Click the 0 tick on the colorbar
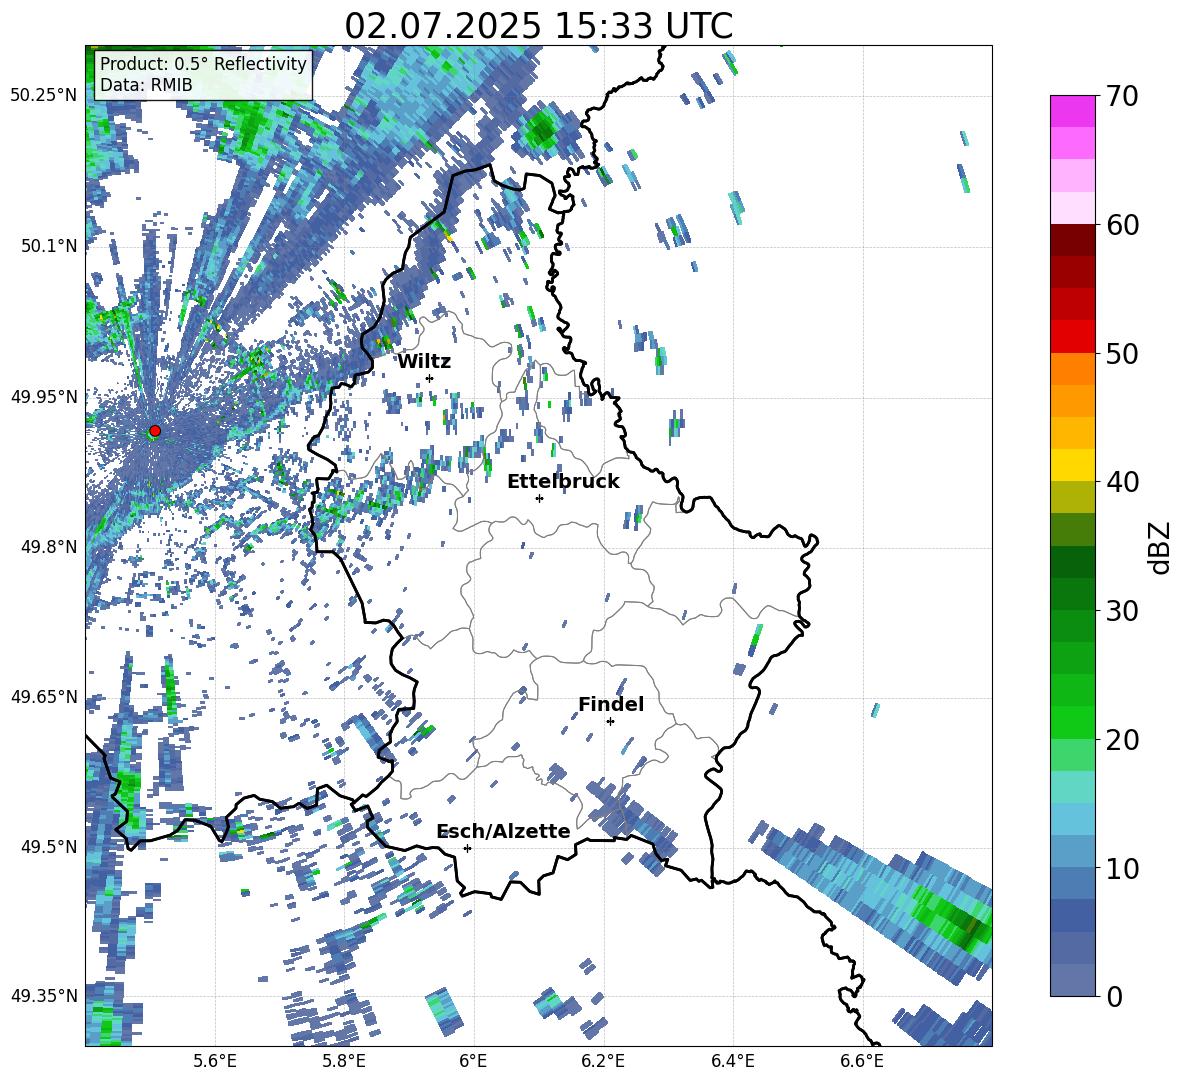The height and width of the screenshot is (1081, 1184). point(1114,996)
